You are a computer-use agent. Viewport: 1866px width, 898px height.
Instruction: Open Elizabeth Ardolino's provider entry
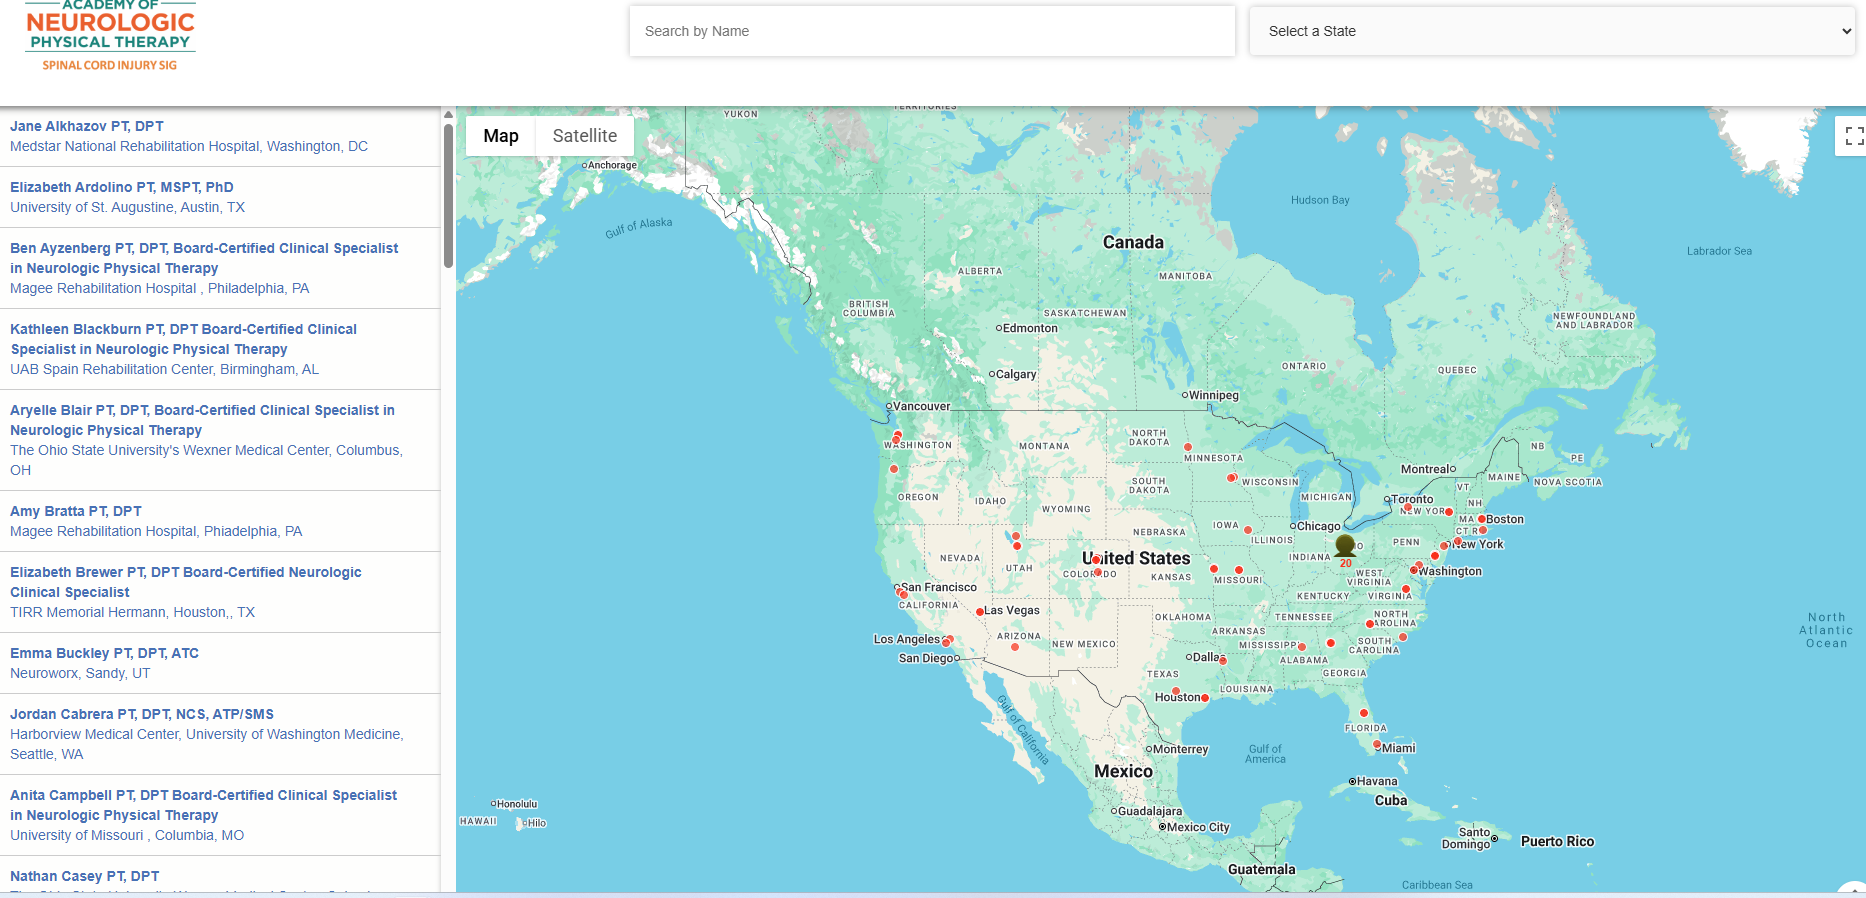click(122, 187)
